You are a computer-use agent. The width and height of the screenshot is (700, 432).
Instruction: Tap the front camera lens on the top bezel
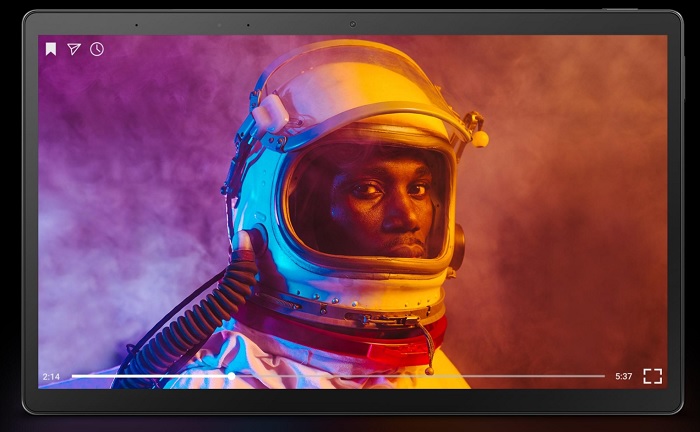(x=353, y=24)
